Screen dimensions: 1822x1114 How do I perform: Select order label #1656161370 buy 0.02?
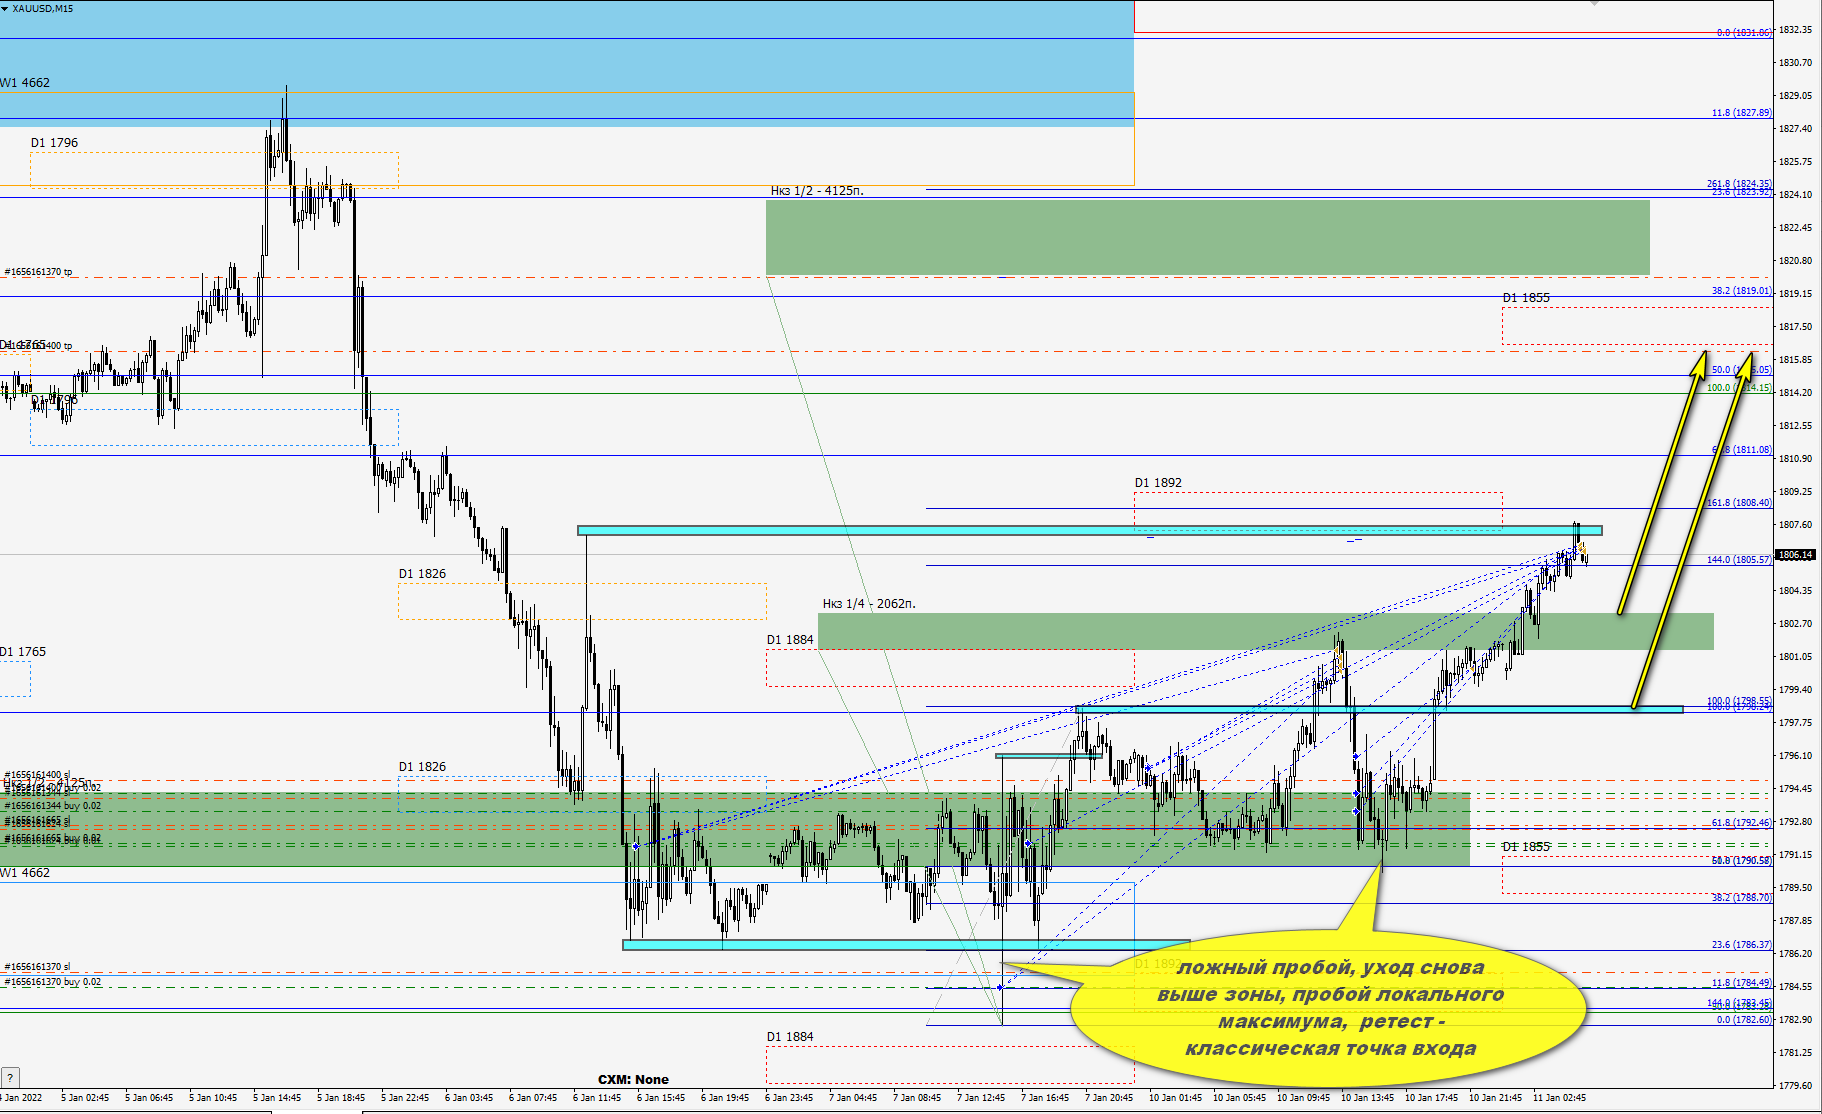[53, 982]
